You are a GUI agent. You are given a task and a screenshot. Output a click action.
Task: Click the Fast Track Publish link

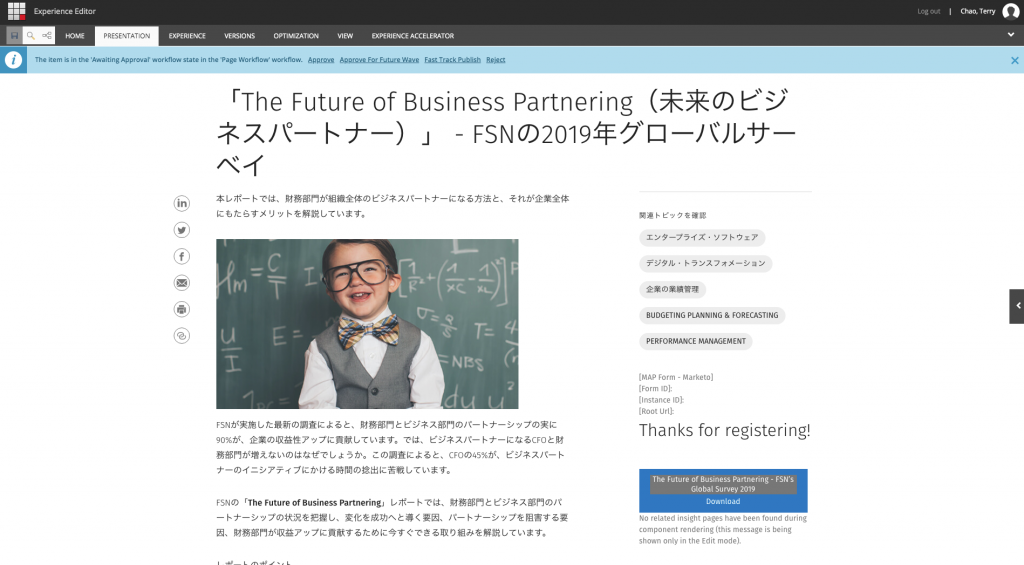[x=452, y=60]
